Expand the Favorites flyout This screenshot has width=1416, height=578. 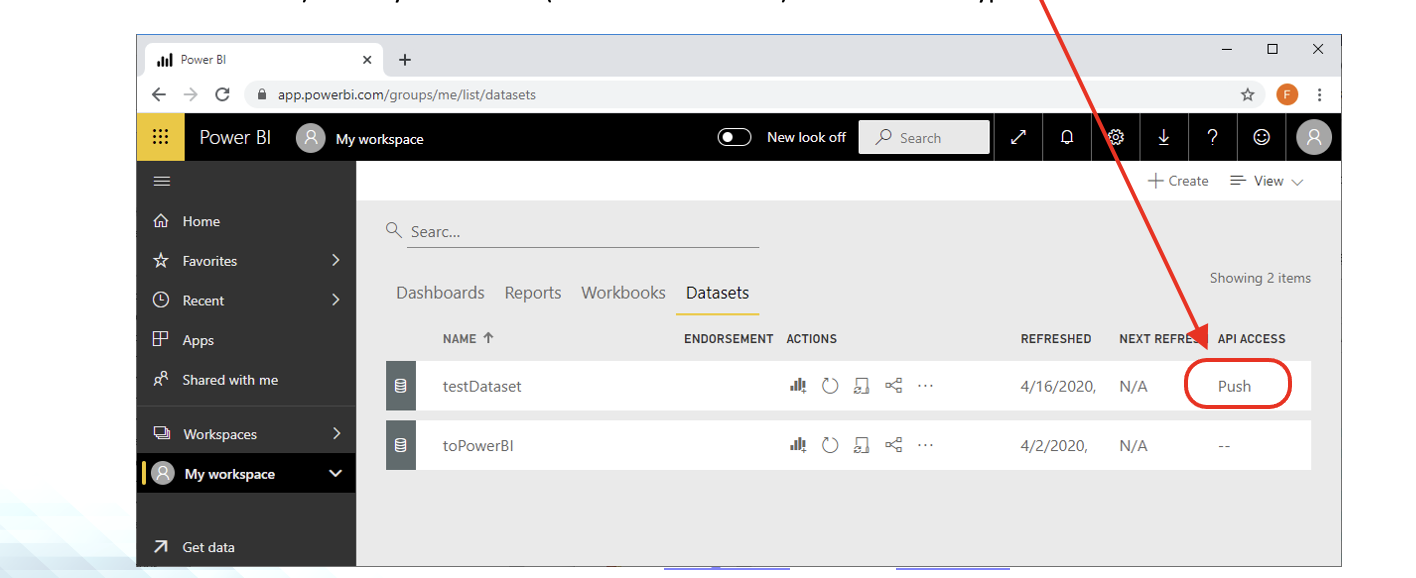coord(336,260)
